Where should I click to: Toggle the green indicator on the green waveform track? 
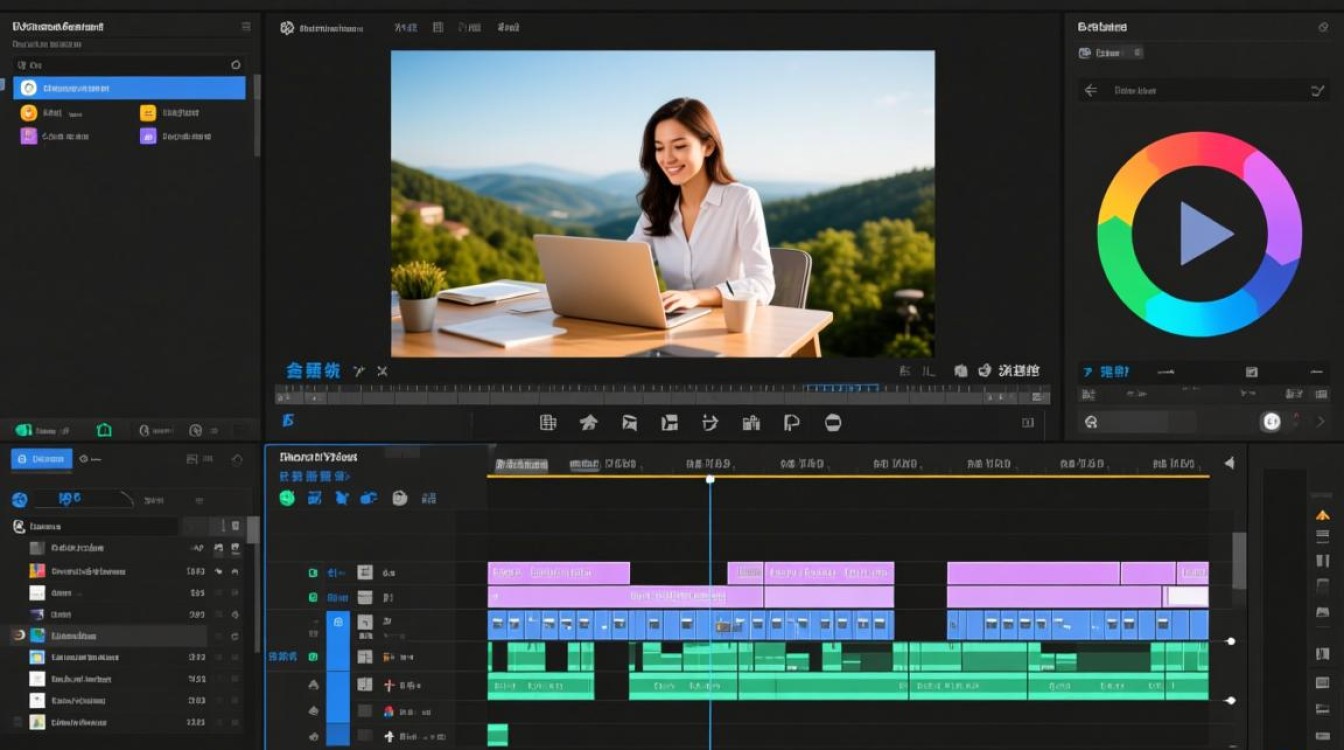point(313,657)
